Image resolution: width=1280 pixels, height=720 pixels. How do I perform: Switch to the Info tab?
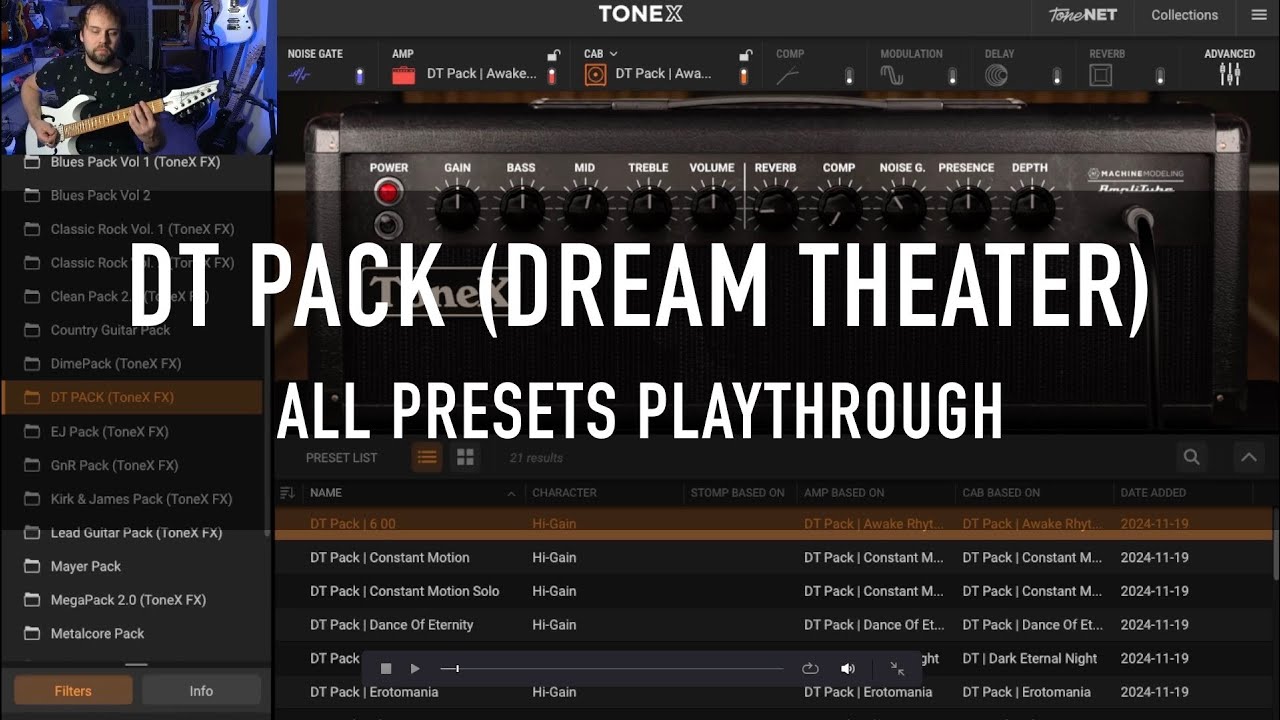click(x=201, y=691)
